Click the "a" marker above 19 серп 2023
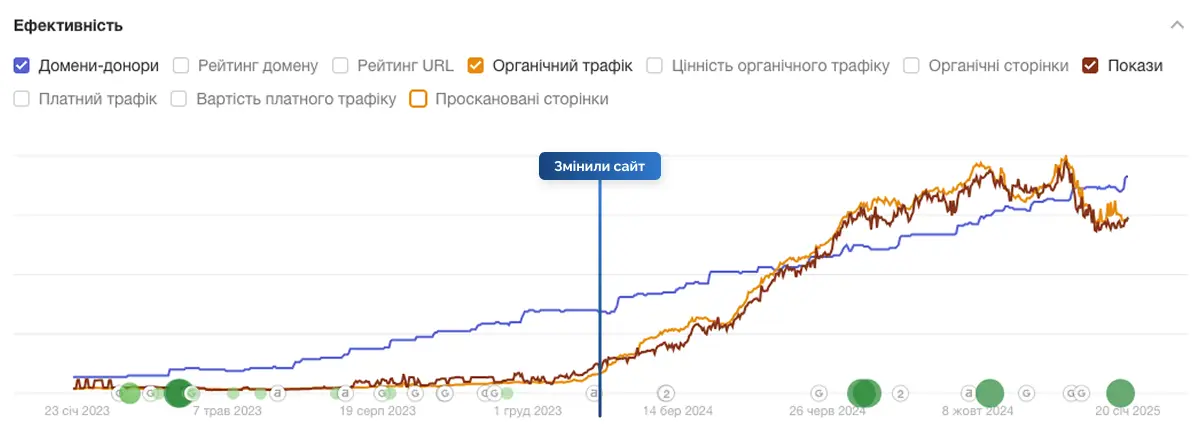The height and width of the screenshot is (430, 1200). point(345,393)
